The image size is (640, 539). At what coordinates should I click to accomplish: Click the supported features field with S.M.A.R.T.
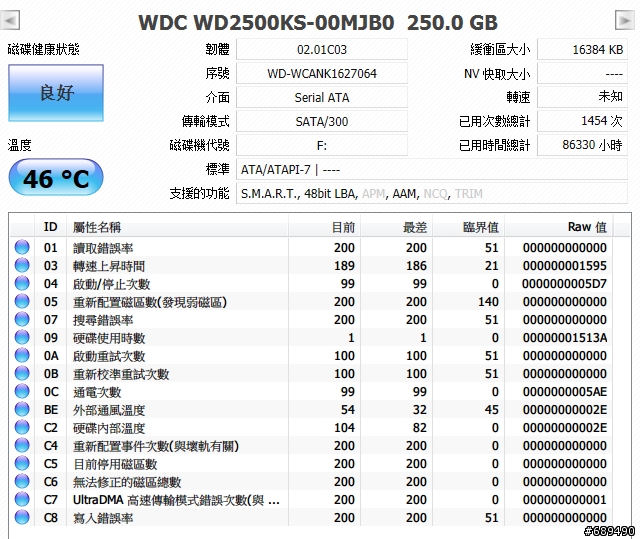tap(432, 193)
